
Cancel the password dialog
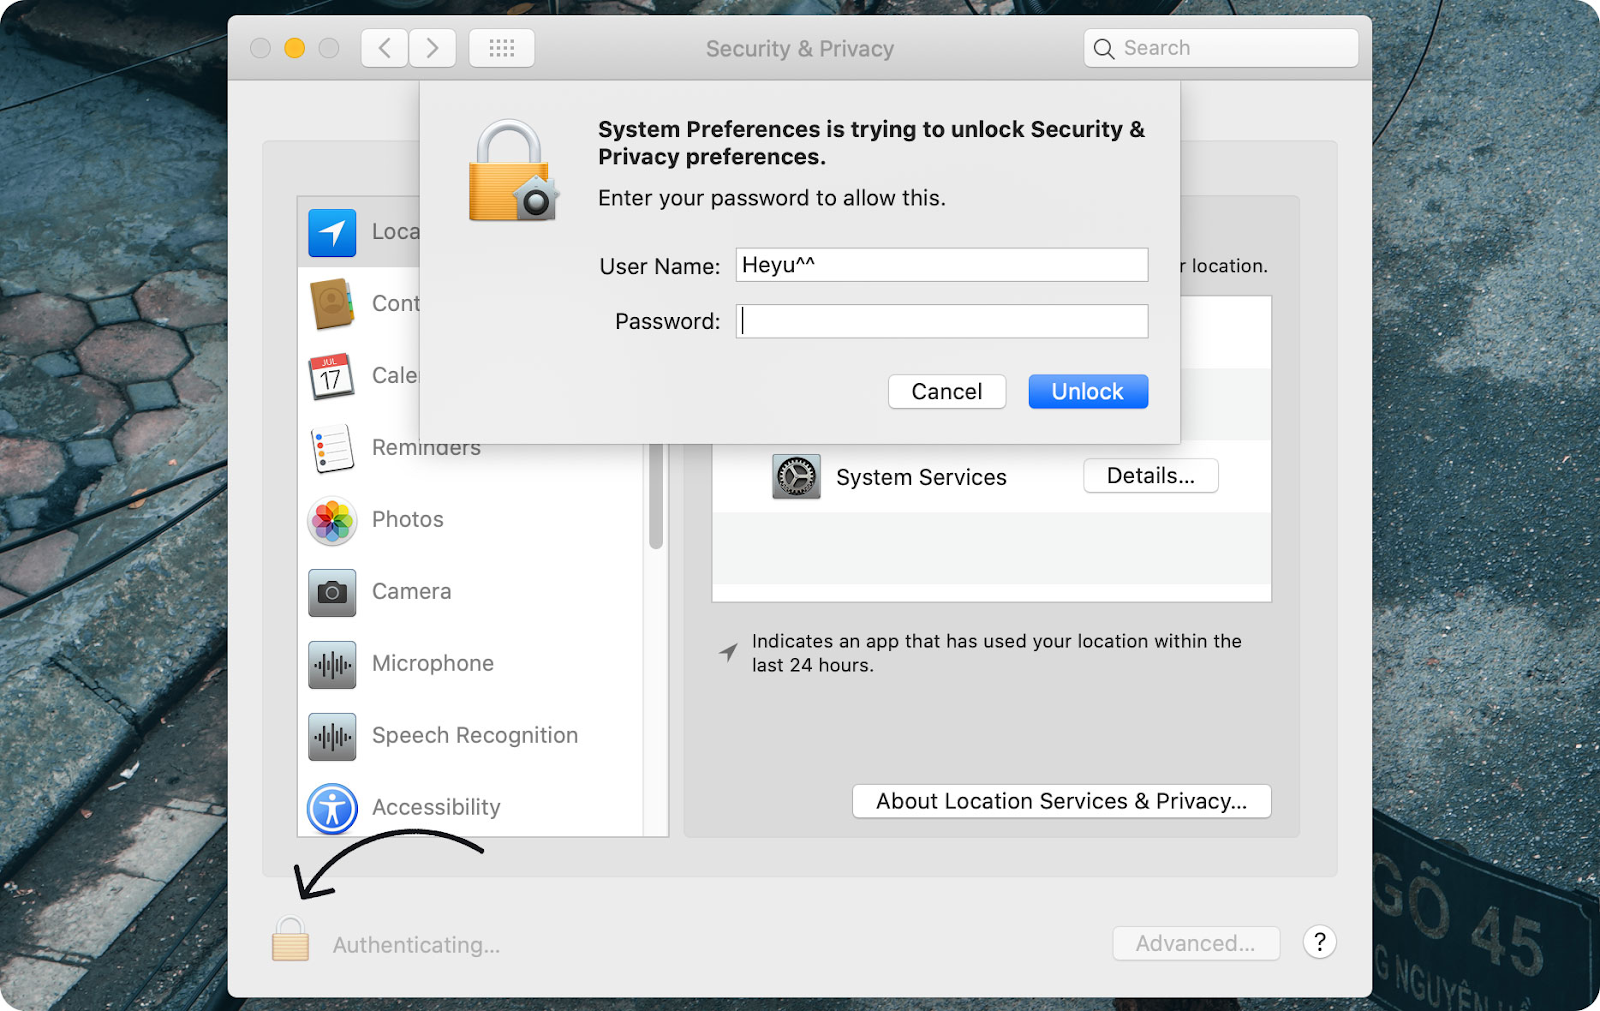coord(947,392)
